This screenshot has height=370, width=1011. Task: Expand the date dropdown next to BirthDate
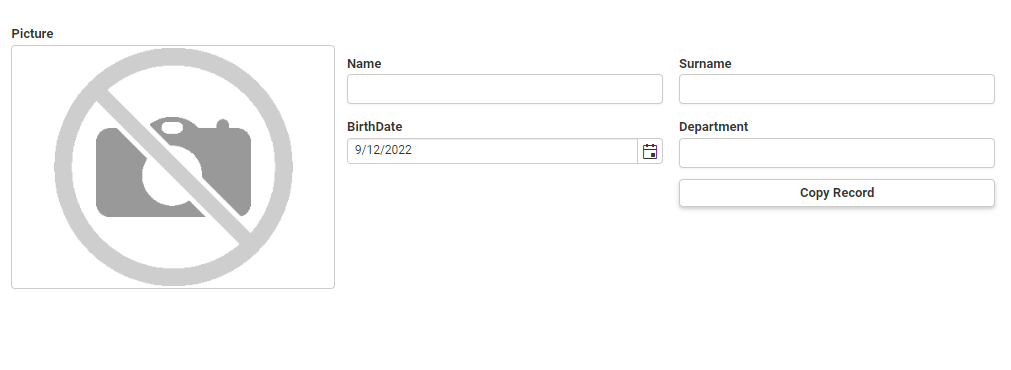pyautogui.click(x=650, y=151)
